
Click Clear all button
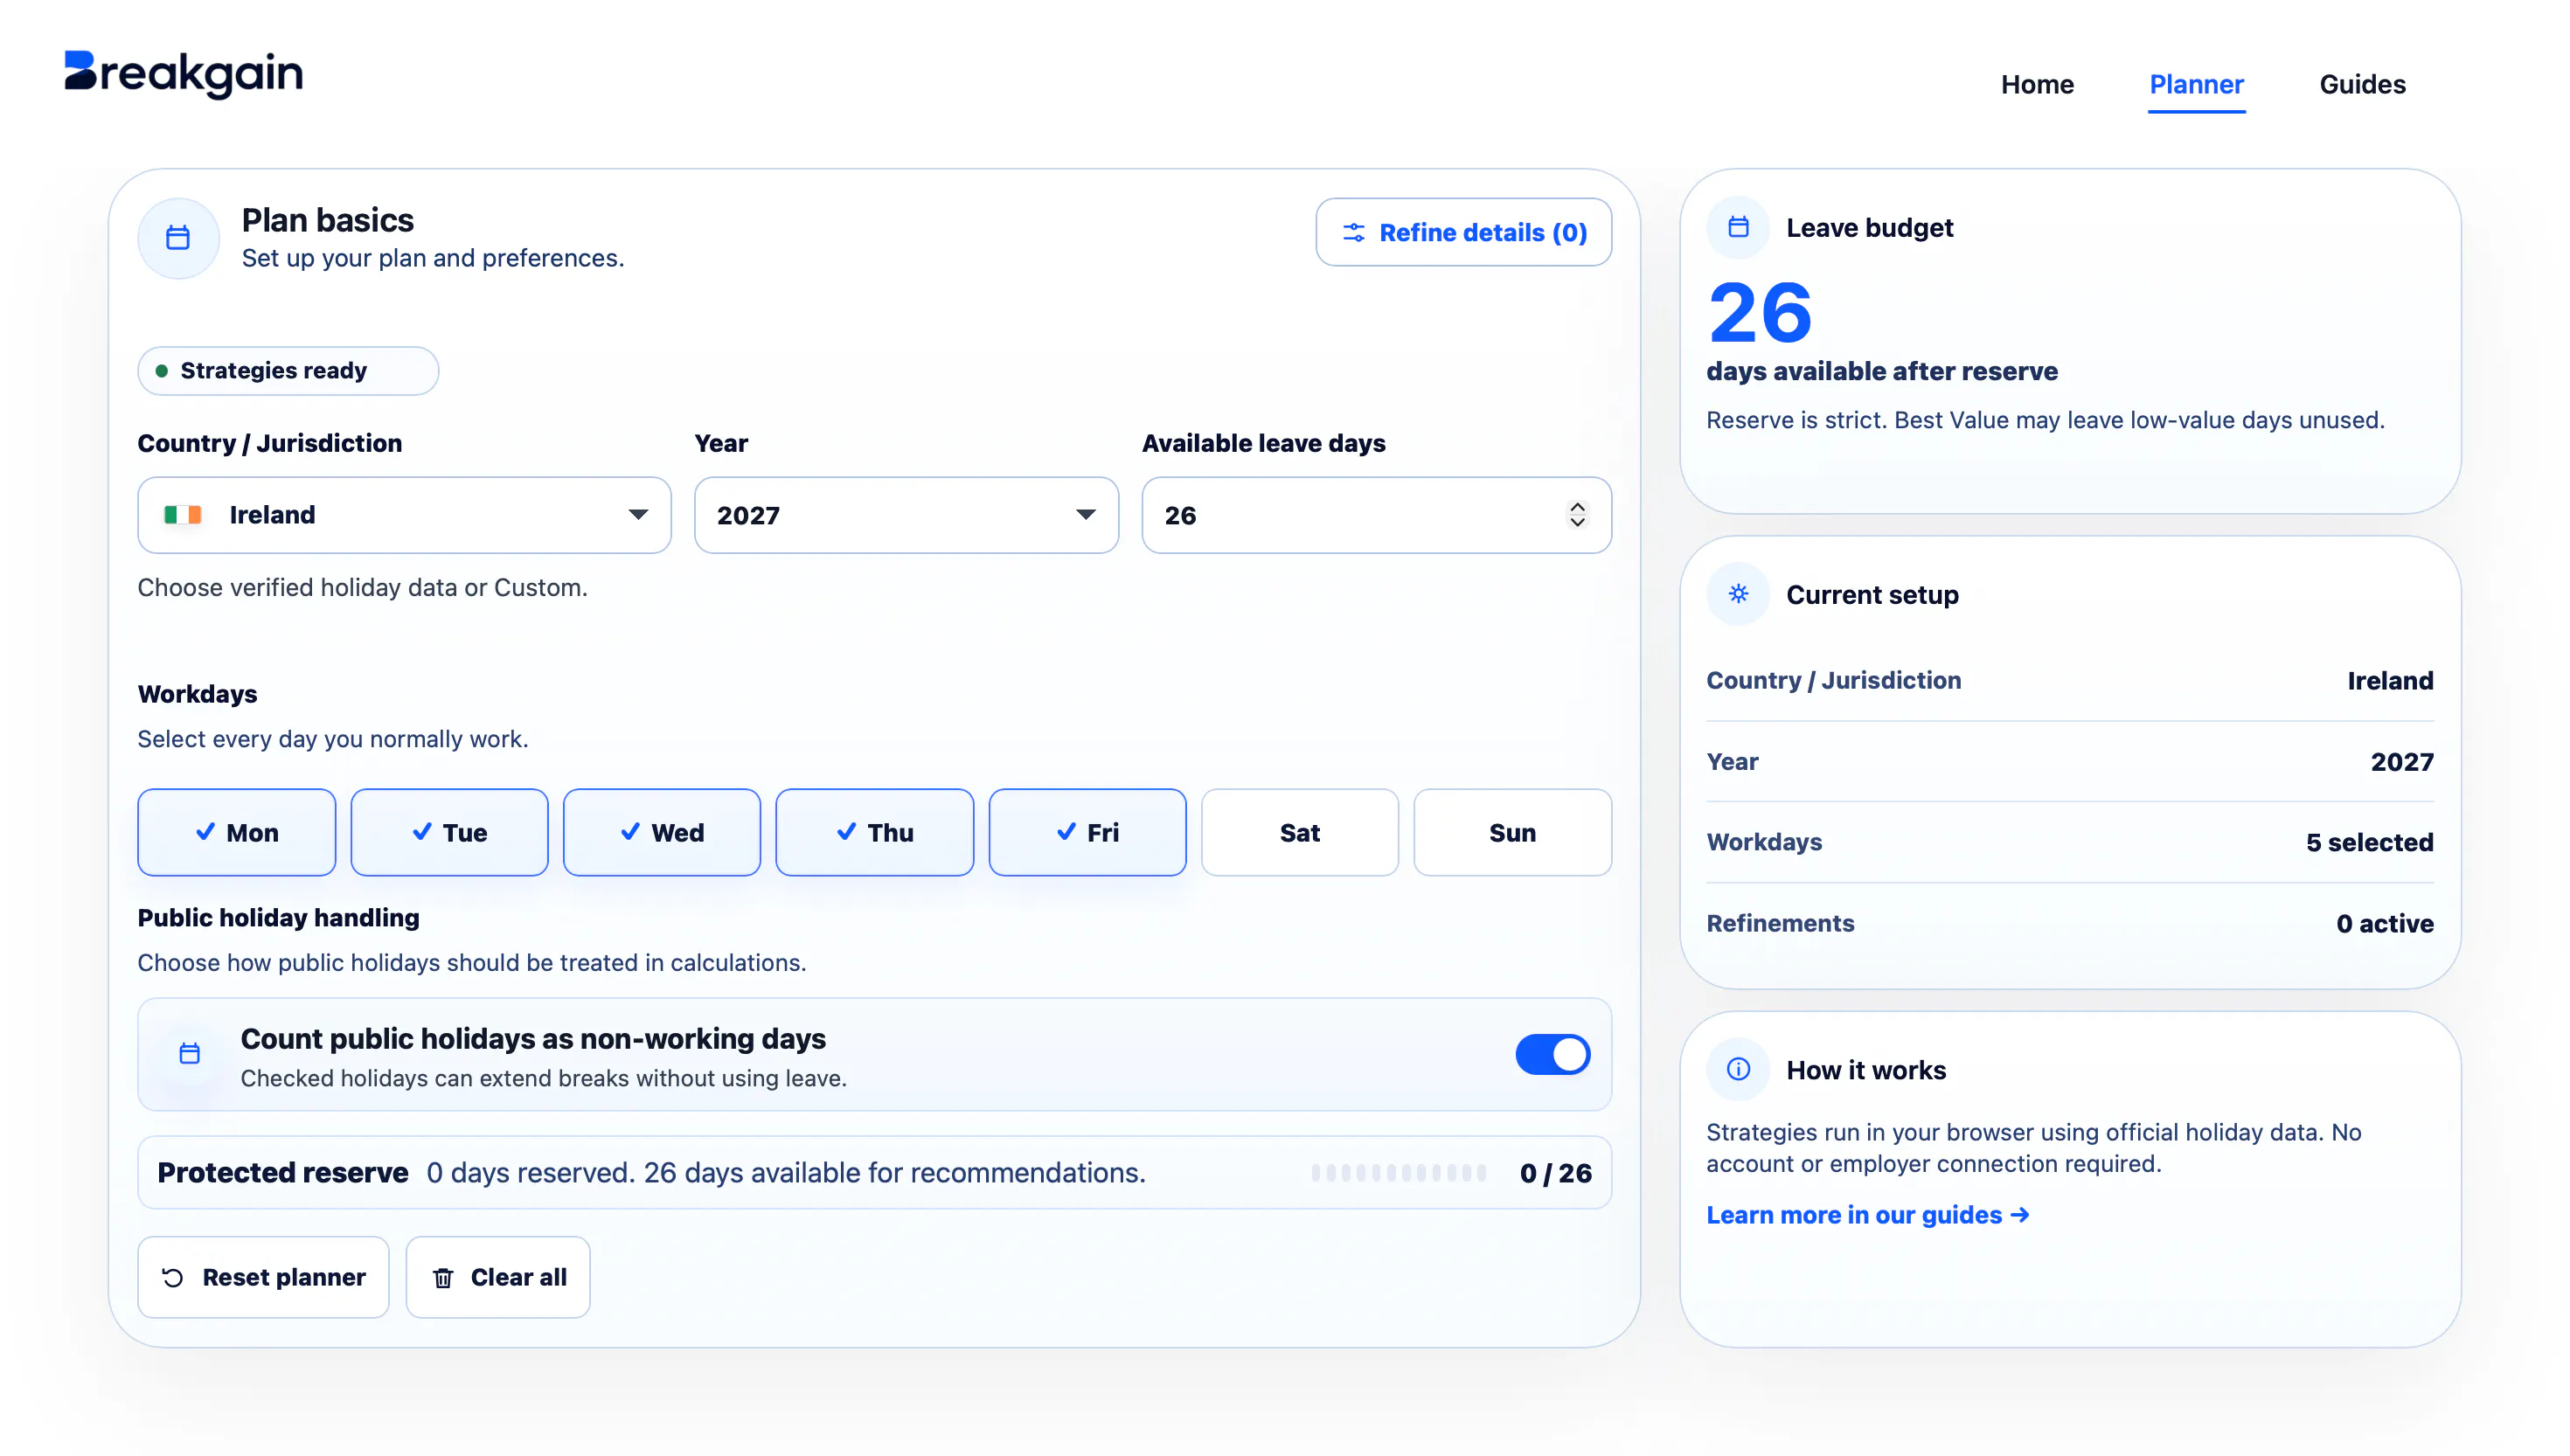pos(497,1277)
